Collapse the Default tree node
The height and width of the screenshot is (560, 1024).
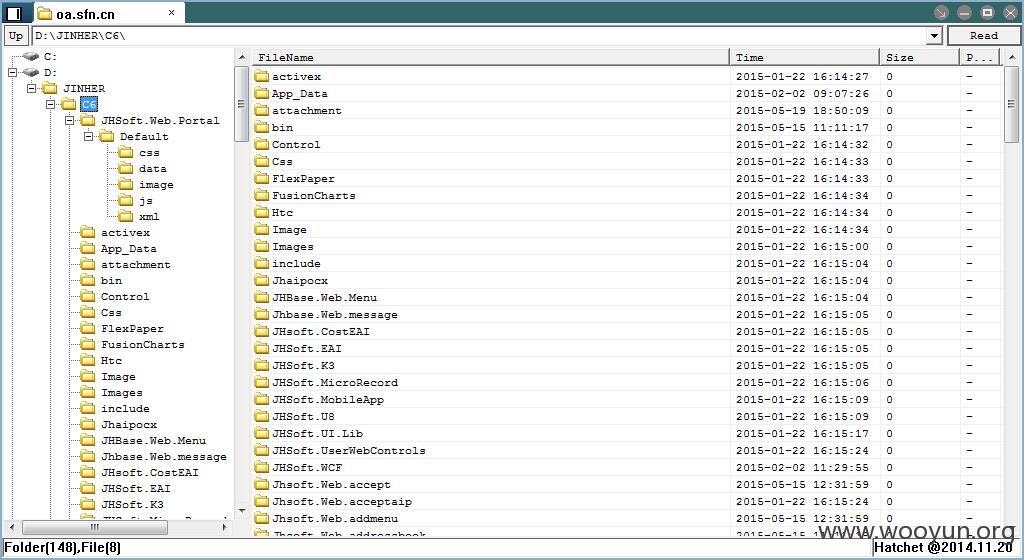88,136
